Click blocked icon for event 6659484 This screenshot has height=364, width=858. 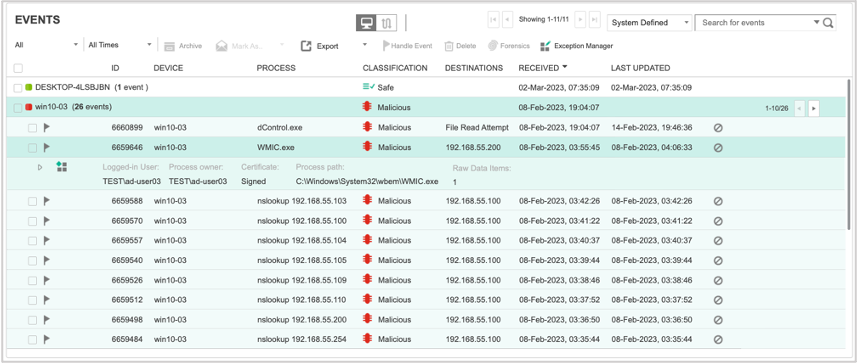pos(718,339)
